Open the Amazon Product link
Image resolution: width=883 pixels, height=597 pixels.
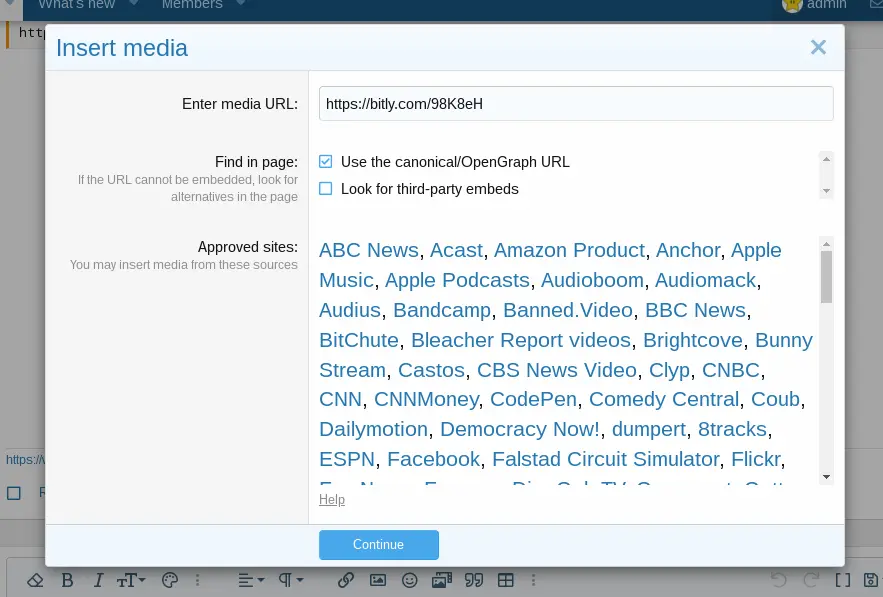click(x=569, y=250)
